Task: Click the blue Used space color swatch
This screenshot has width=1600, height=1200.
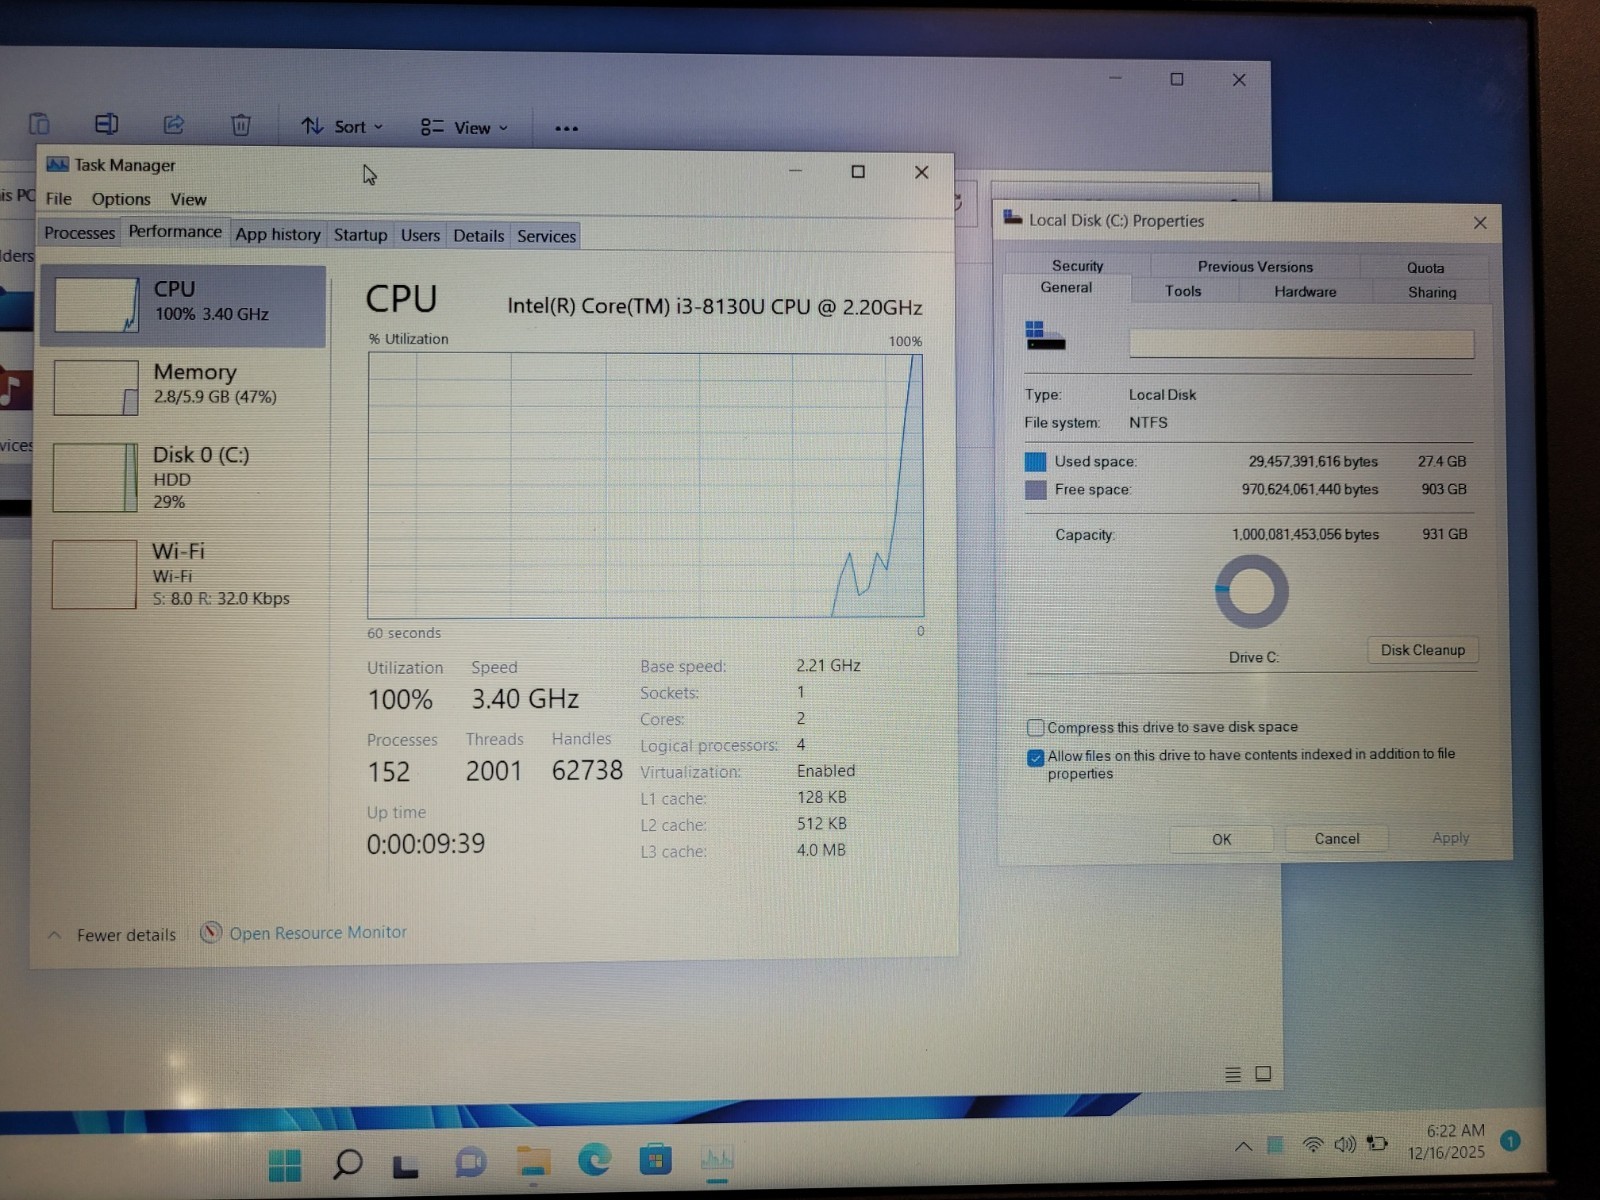Action: click(1035, 461)
